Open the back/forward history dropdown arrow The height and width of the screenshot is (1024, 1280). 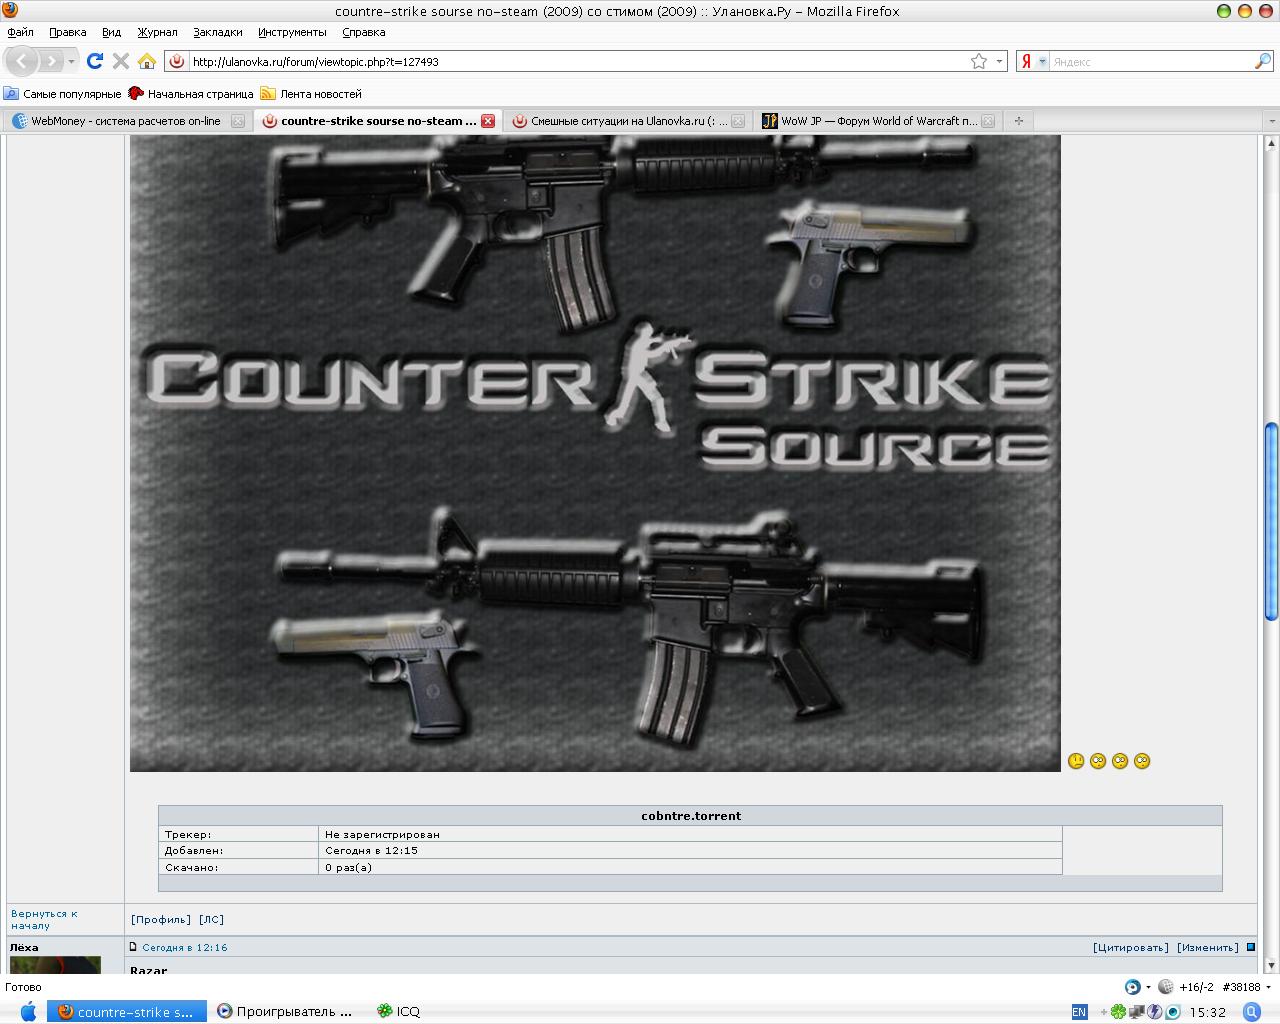(x=71, y=61)
